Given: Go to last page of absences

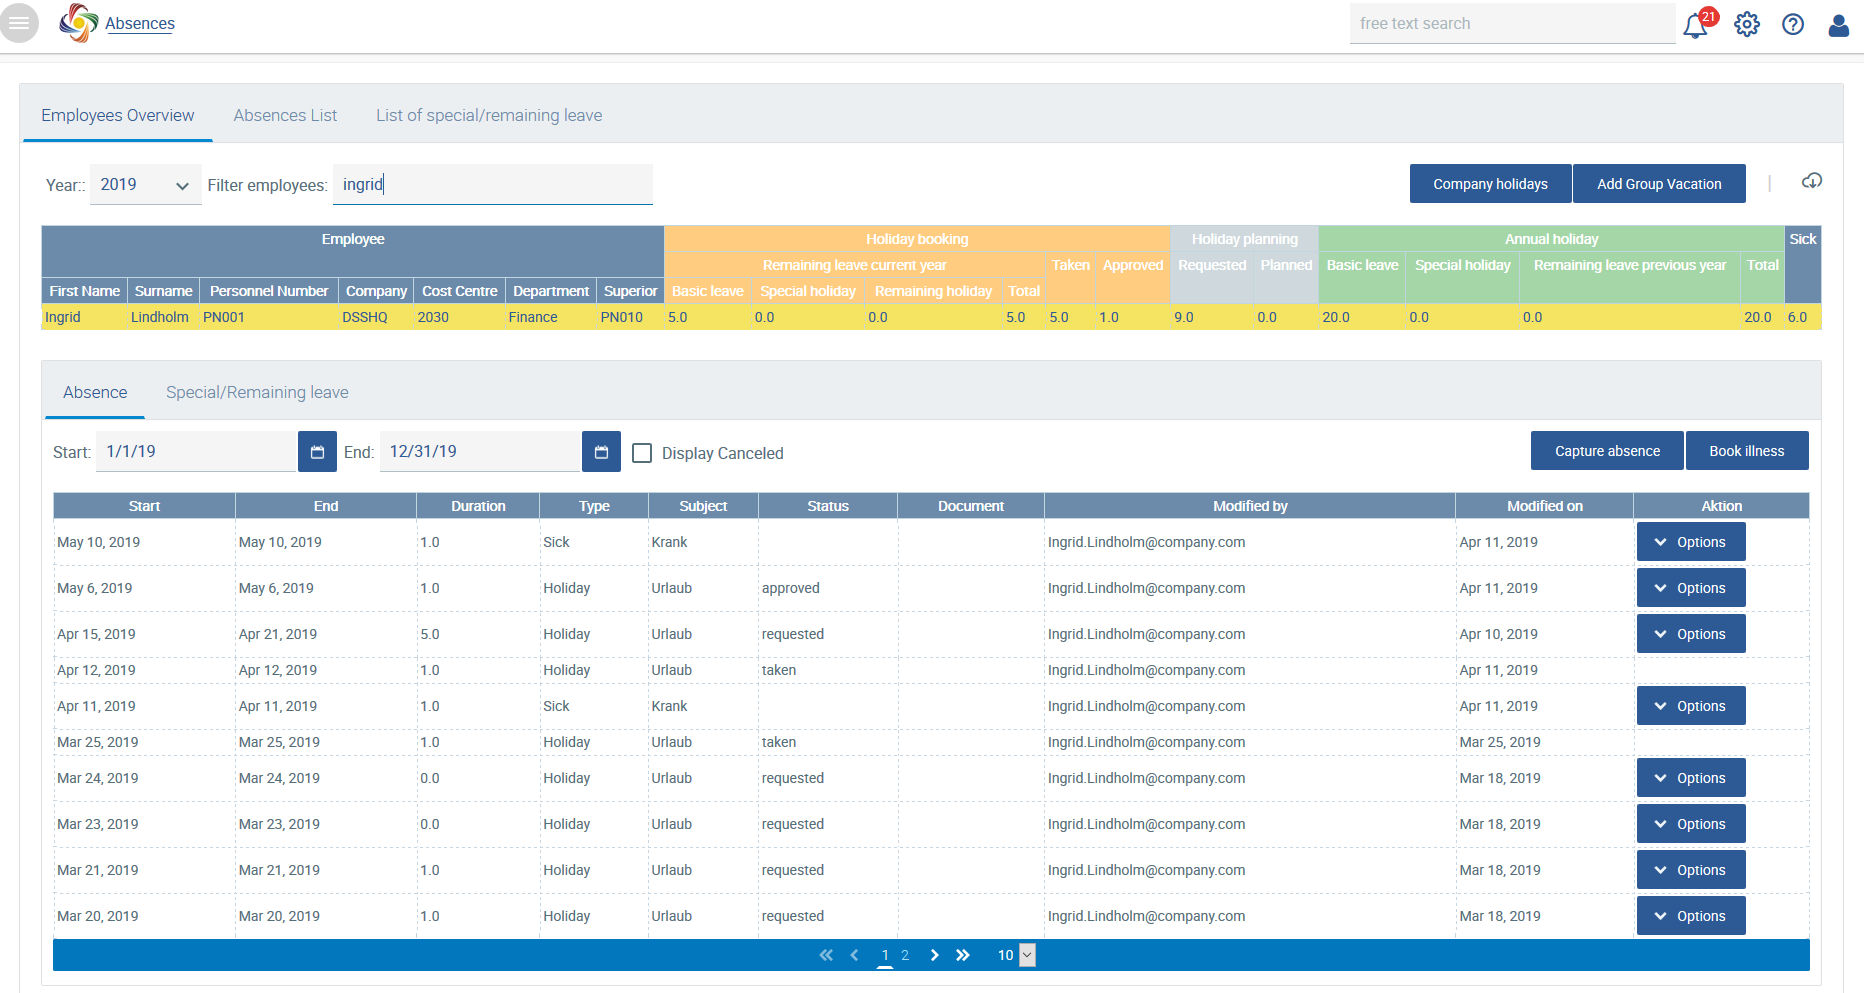Looking at the screenshot, I should pyautogui.click(x=962, y=955).
